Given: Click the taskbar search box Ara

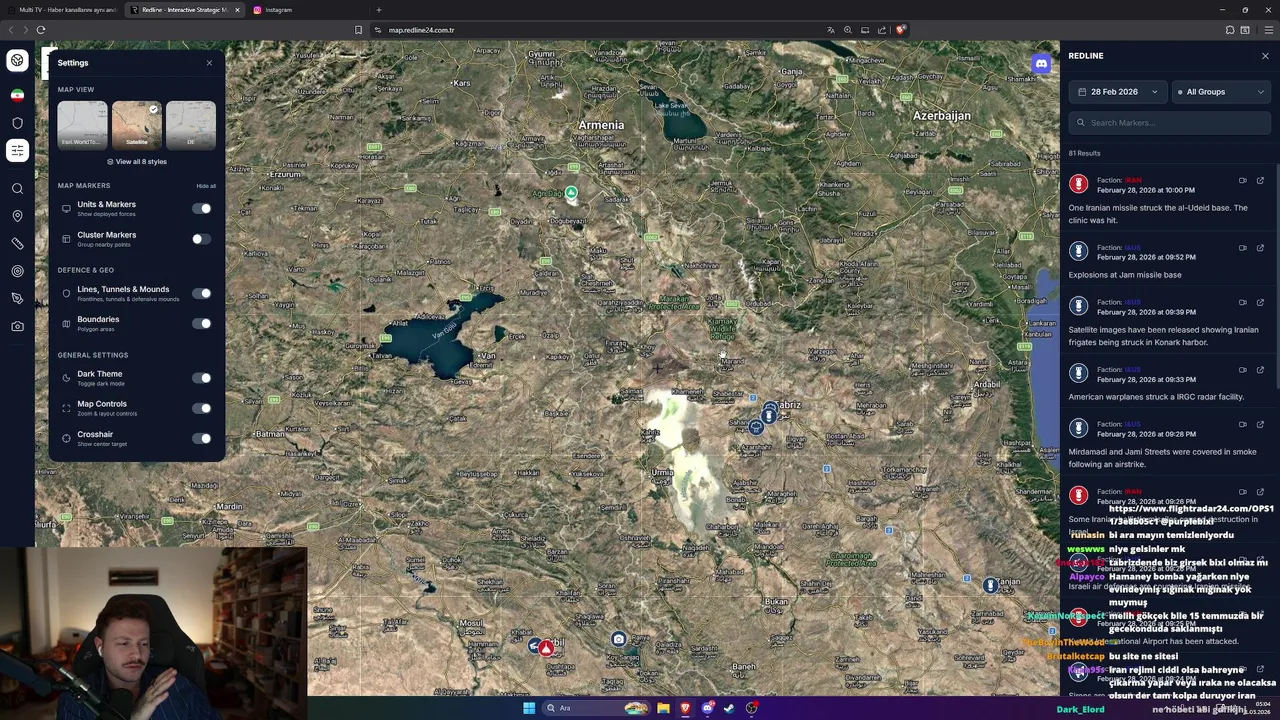Looking at the screenshot, I should (596, 708).
